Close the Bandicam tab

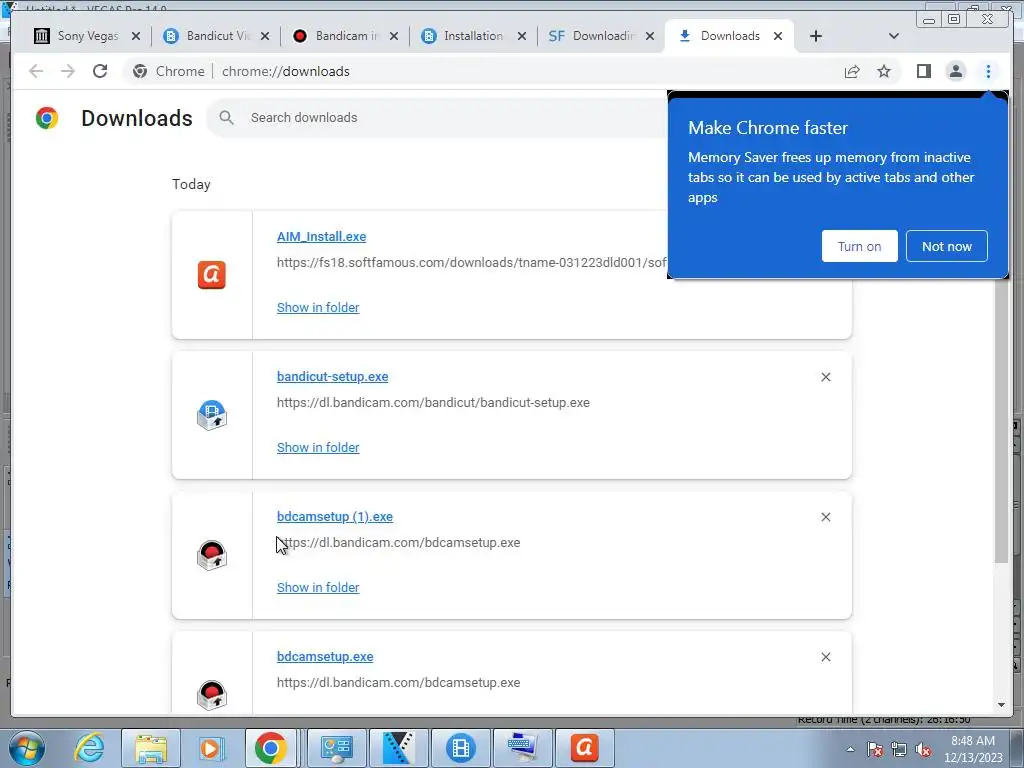point(394,36)
